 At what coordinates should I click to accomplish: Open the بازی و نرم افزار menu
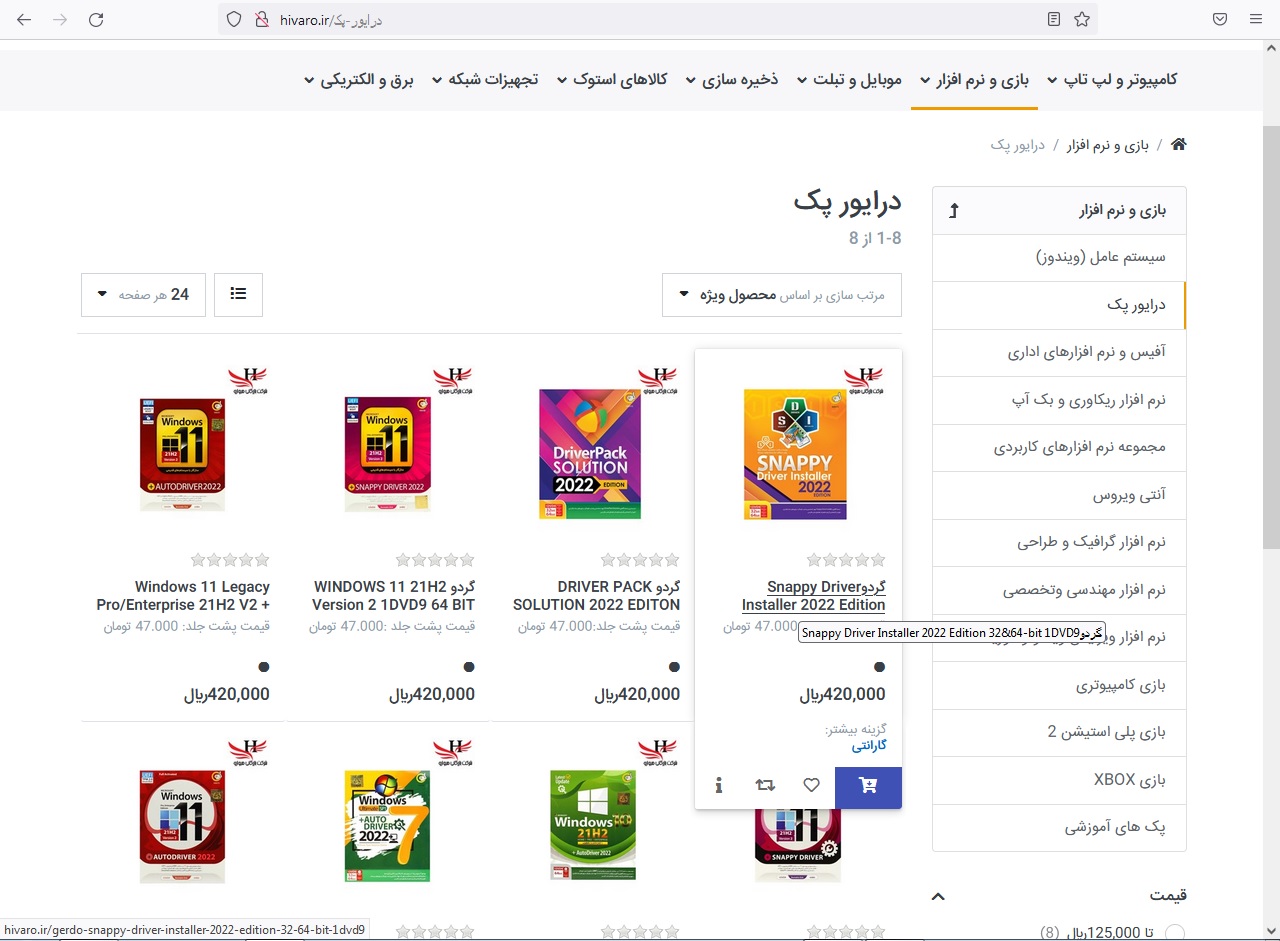974,80
